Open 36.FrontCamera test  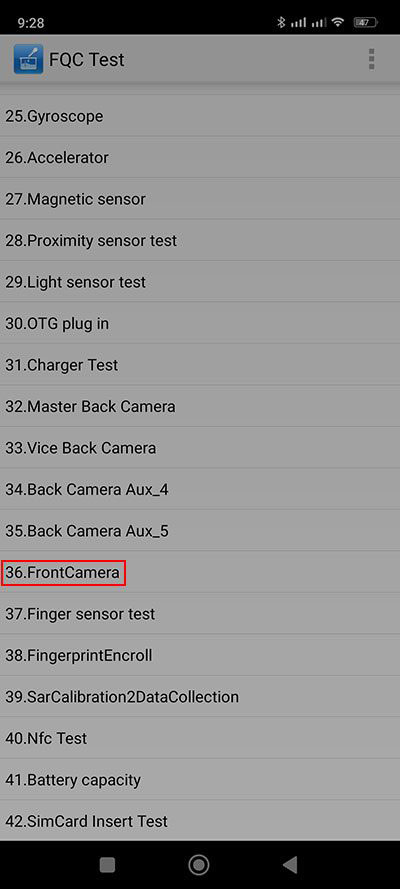point(200,572)
